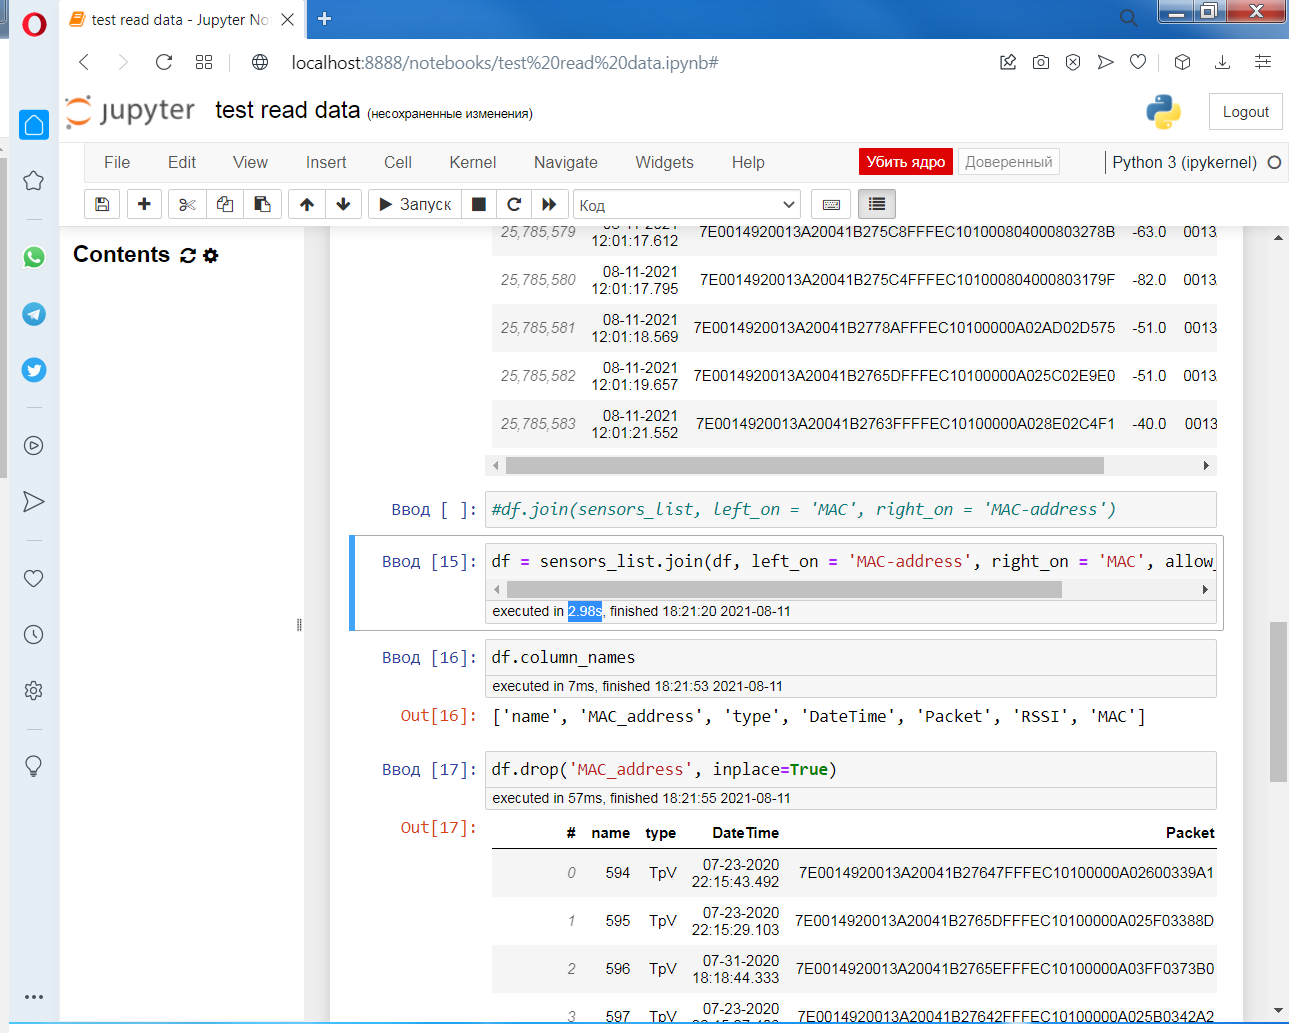Restart the kernel icon

click(x=514, y=204)
